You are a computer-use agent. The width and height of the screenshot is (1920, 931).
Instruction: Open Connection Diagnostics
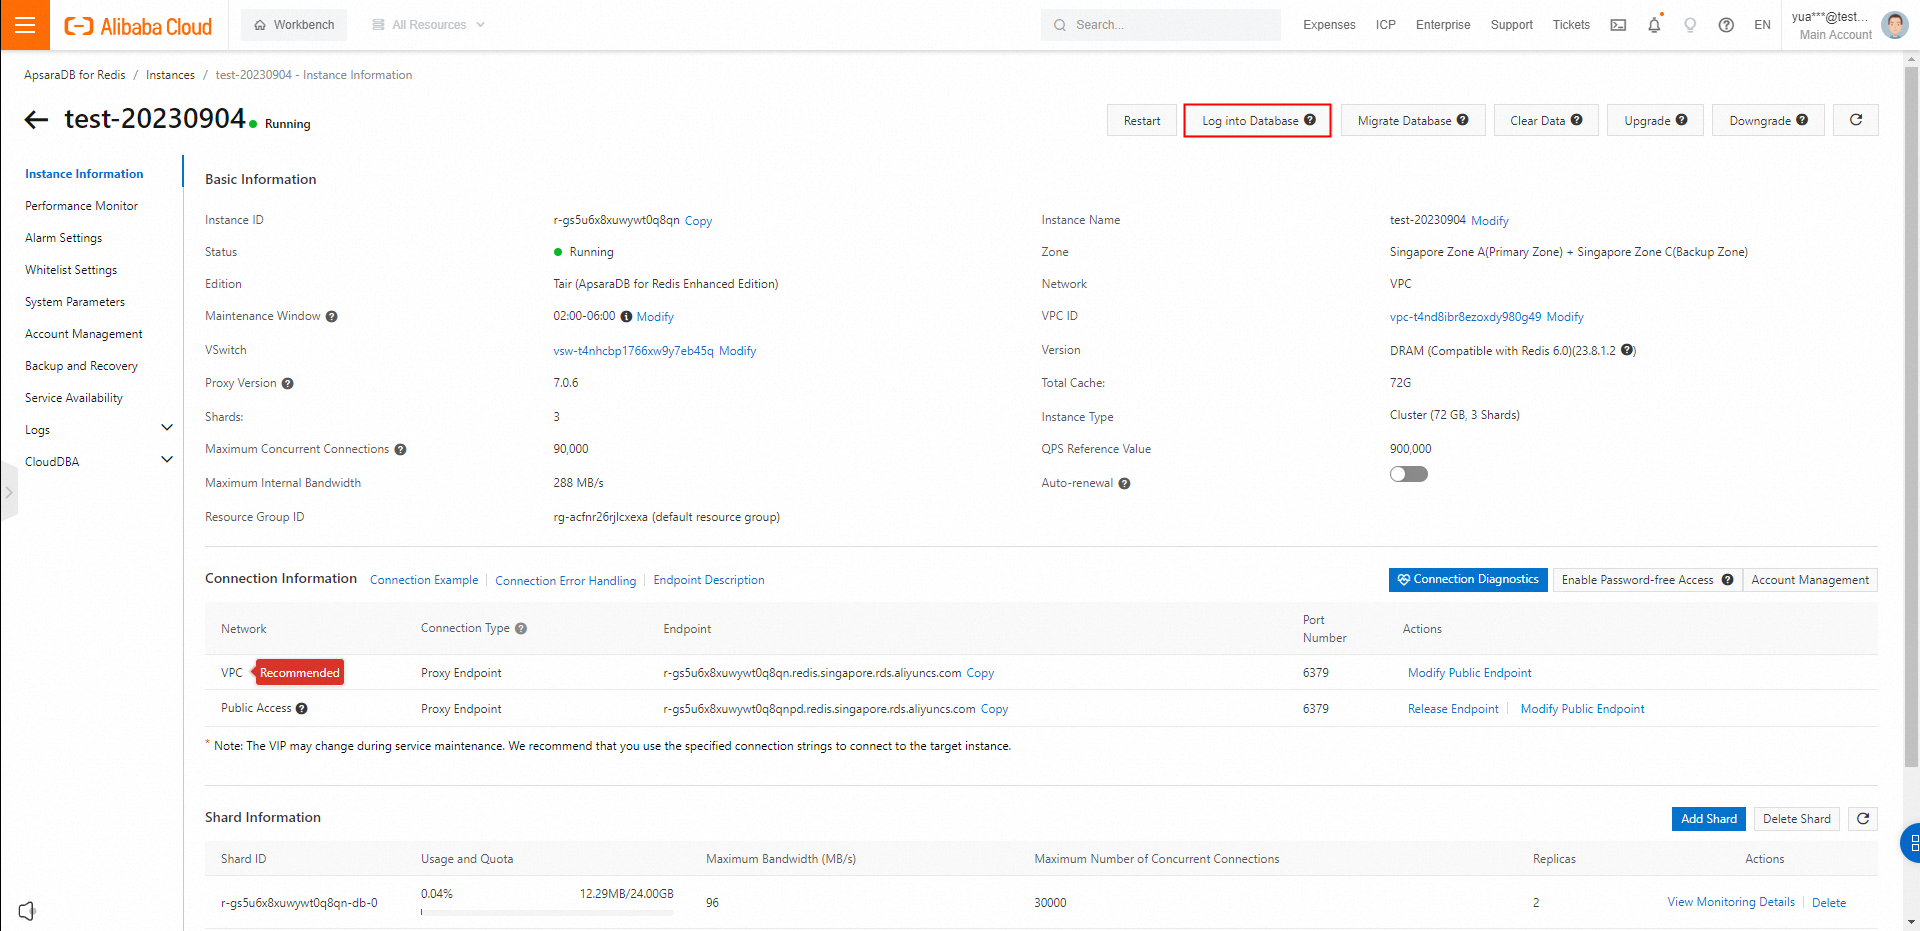1468,580
